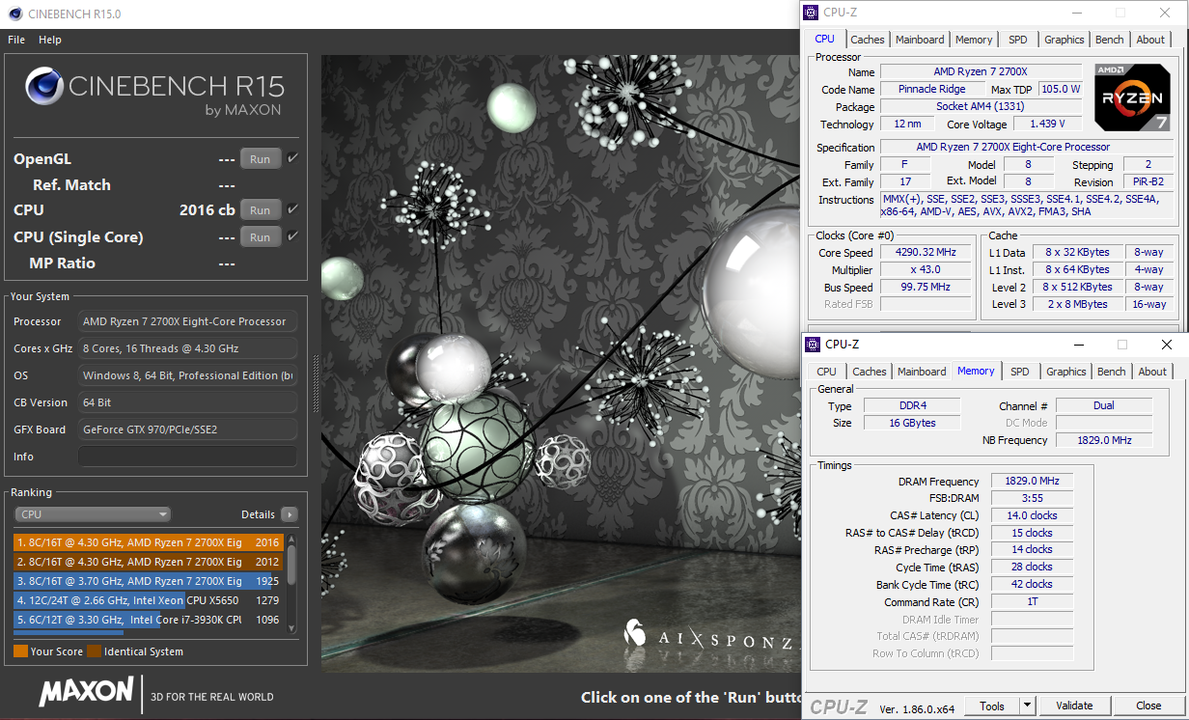Run the OpenGL benchmark
The image size is (1189, 720).
pos(260,159)
